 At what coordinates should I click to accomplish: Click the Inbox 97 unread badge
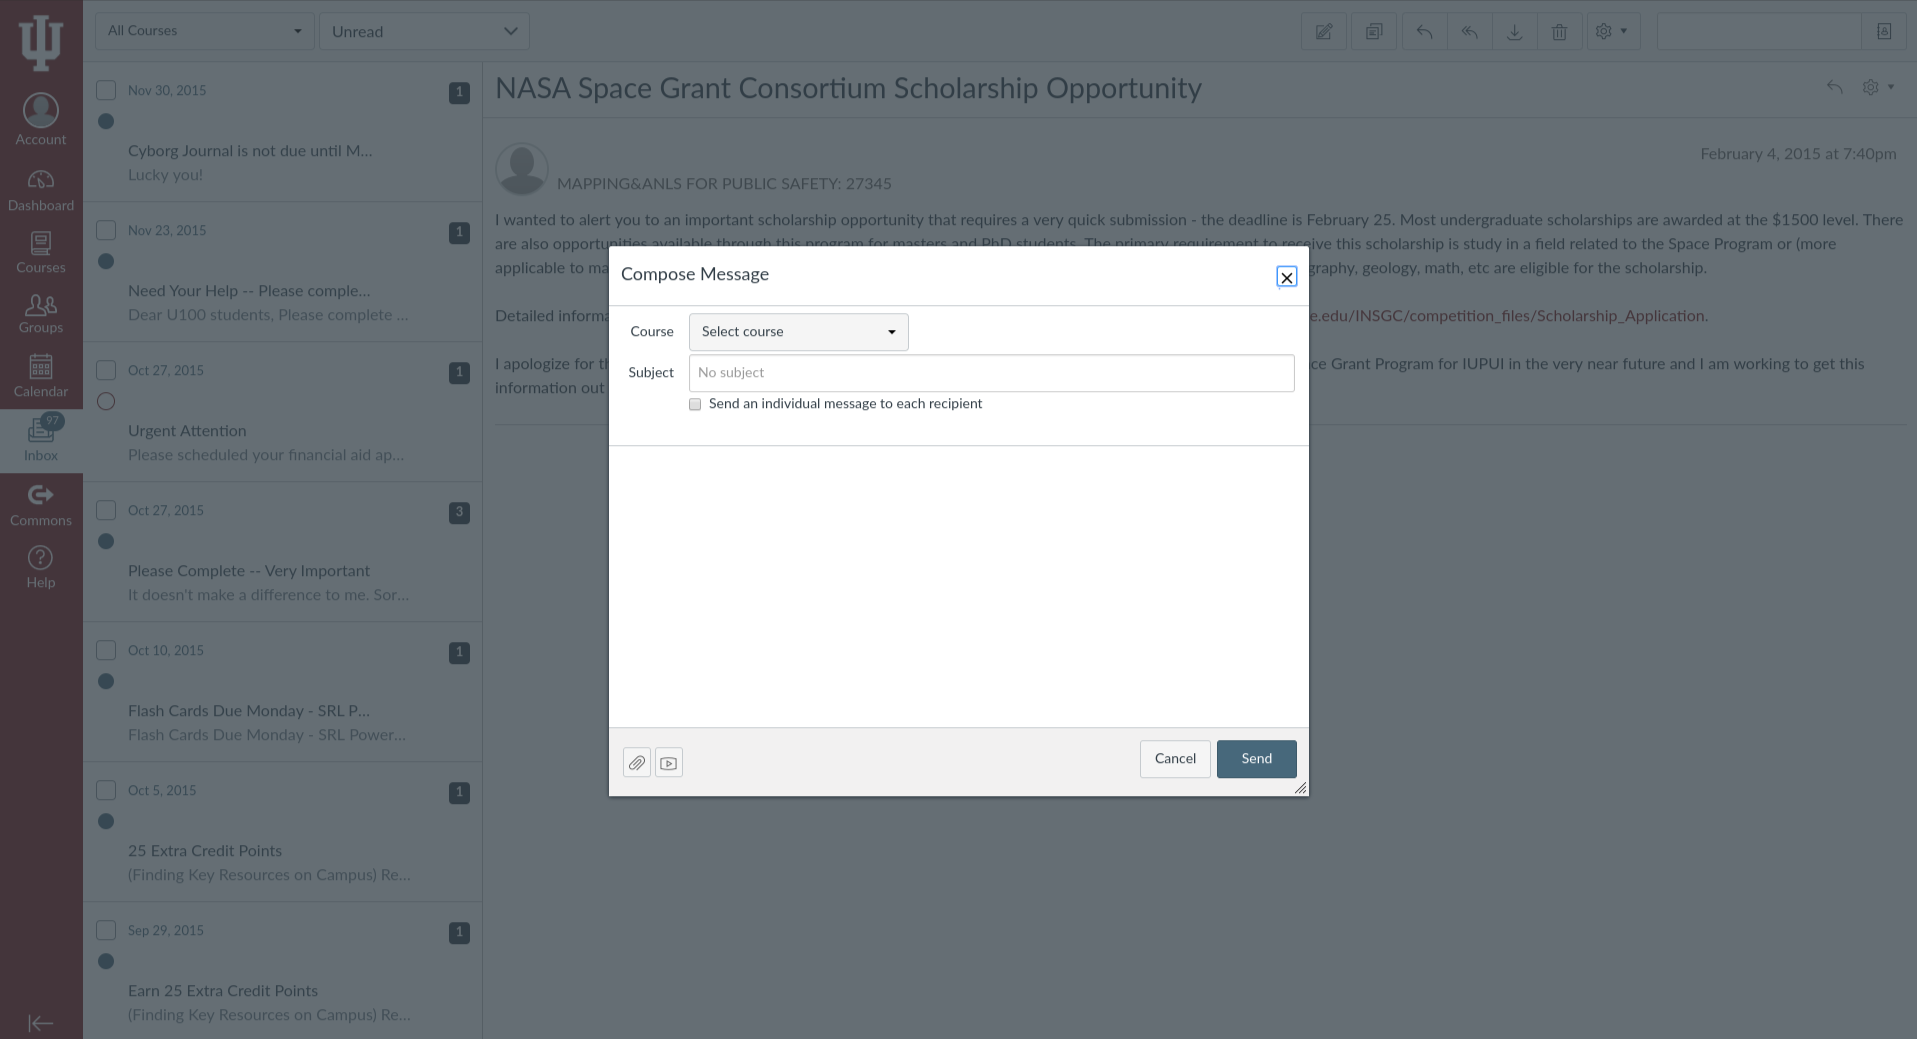[x=53, y=421]
